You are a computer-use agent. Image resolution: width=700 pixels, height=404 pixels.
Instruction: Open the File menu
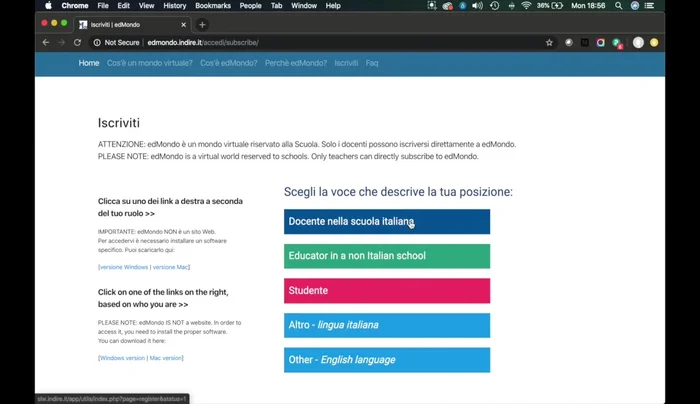click(x=103, y=6)
